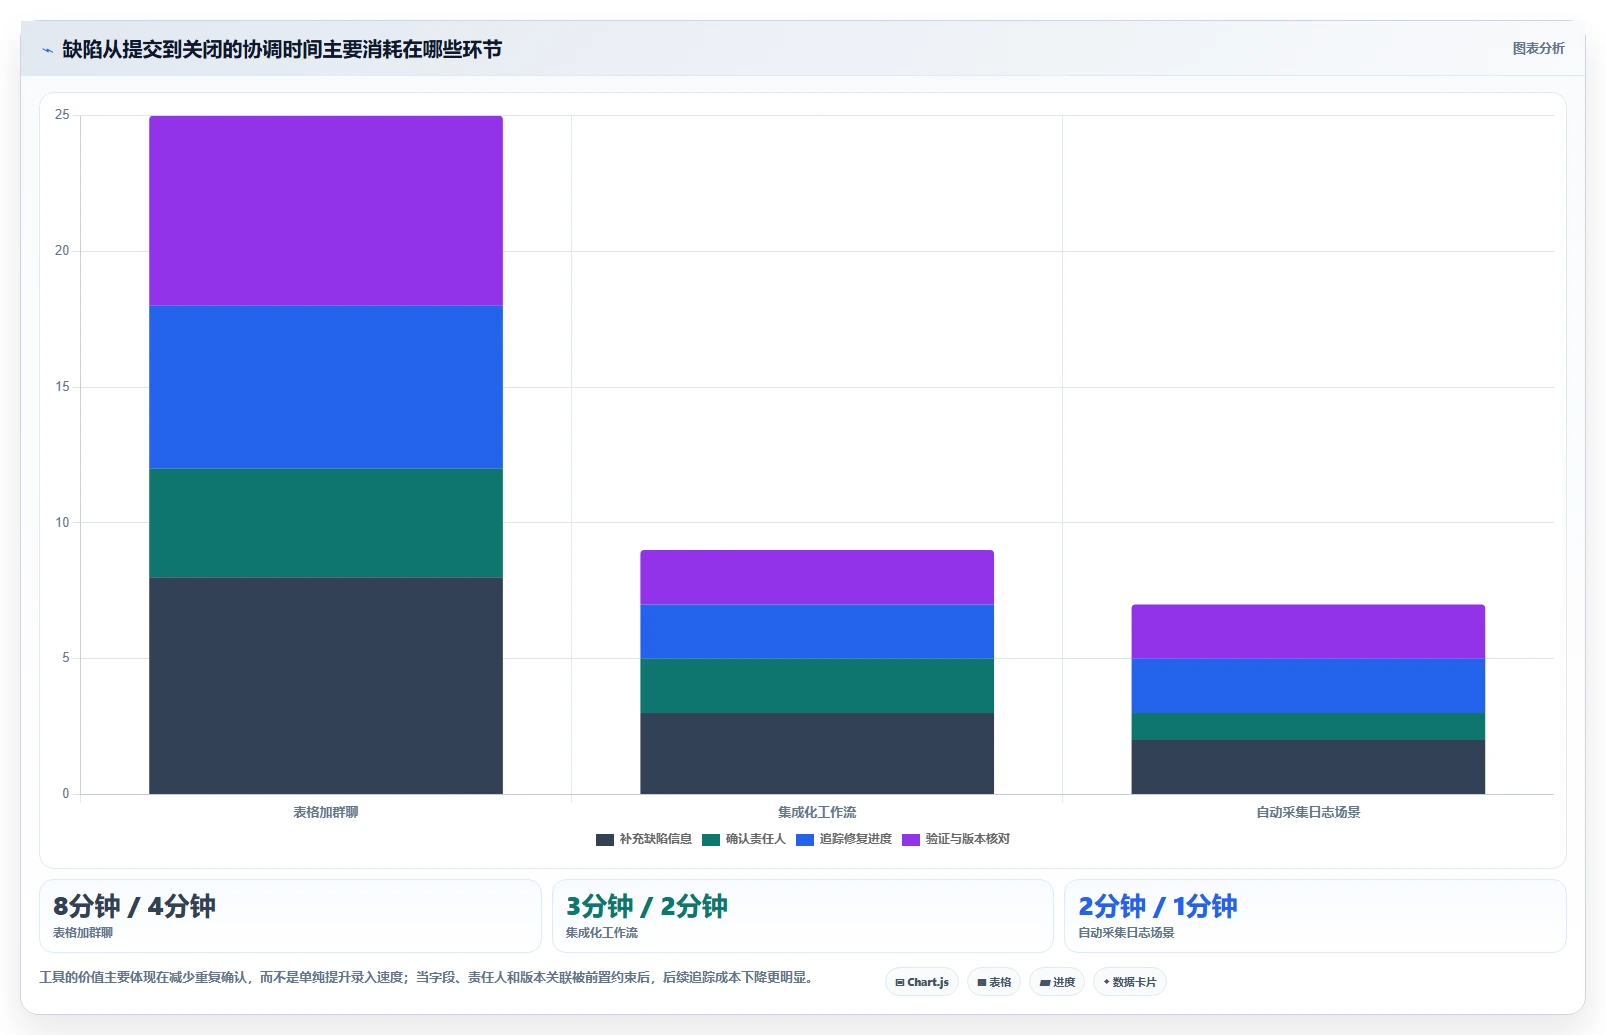Click the 图表分析 label in the header
Screen dimensions: 1606x1035
(1538, 48)
